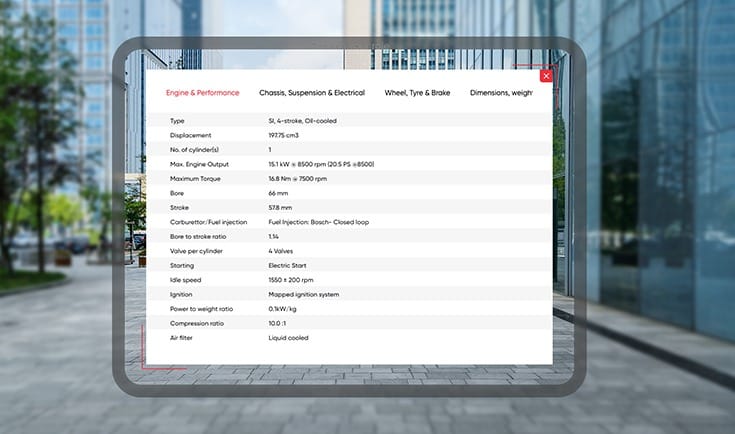The height and width of the screenshot is (434, 735).
Task: Click the Carburettor/Fuel injection label
Action: point(208,222)
